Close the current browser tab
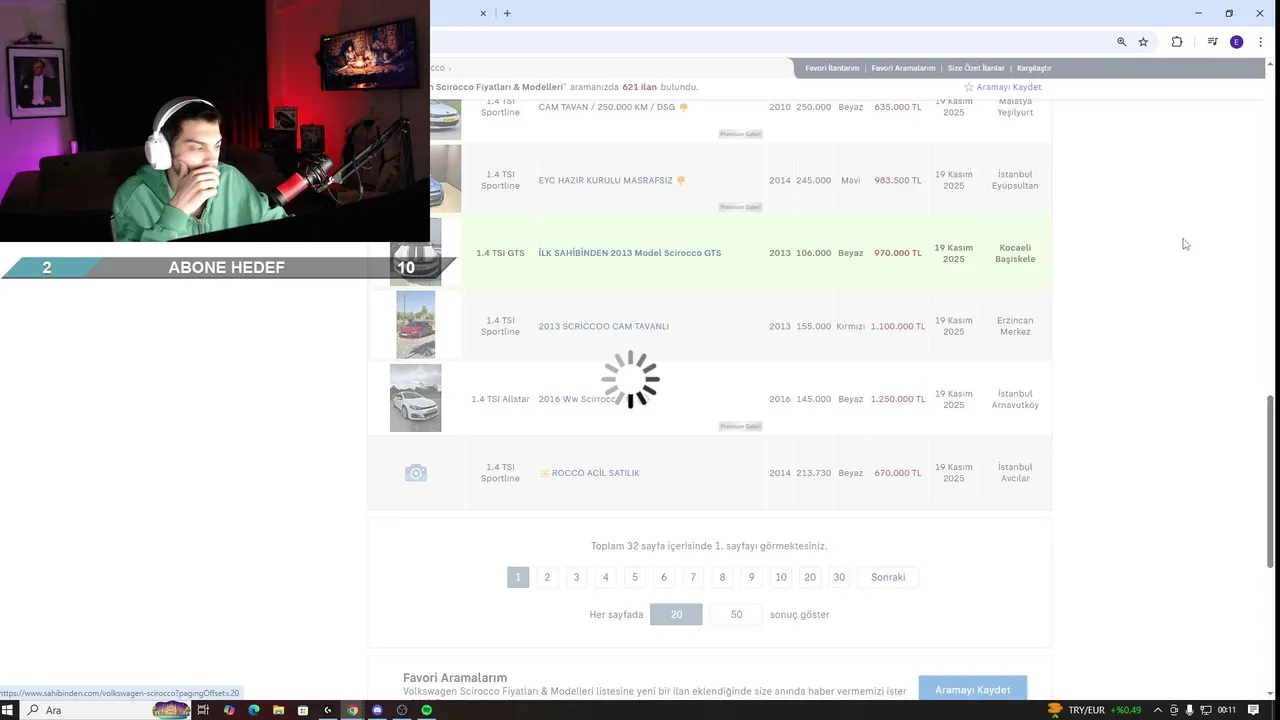The height and width of the screenshot is (720, 1280). coord(483,13)
